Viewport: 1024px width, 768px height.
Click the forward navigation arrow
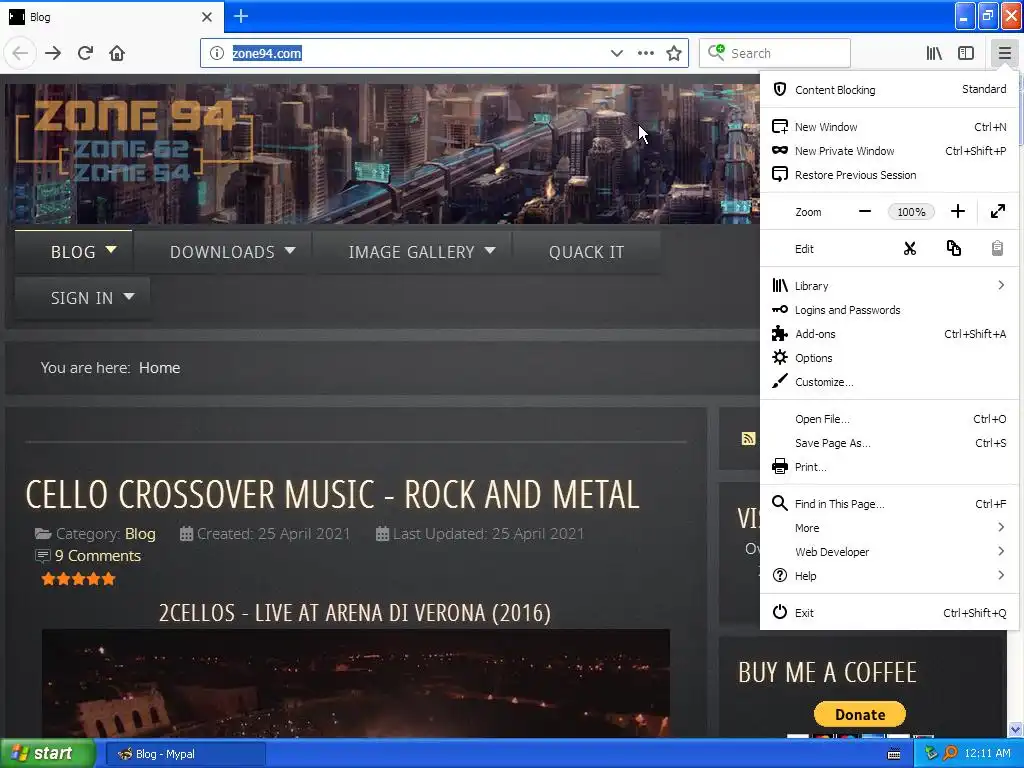[53, 53]
